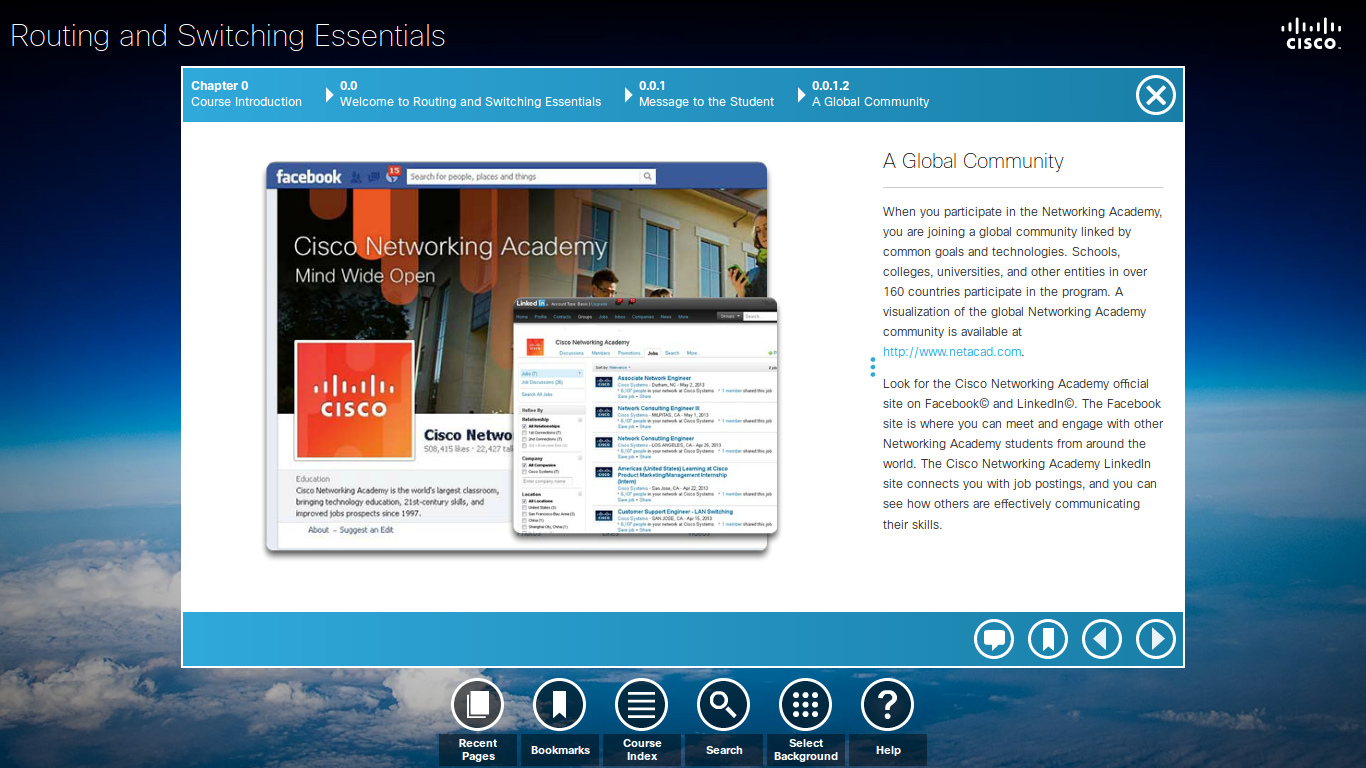Go to the next page arrow
The image size is (1366, 768).
(1156, 639)
